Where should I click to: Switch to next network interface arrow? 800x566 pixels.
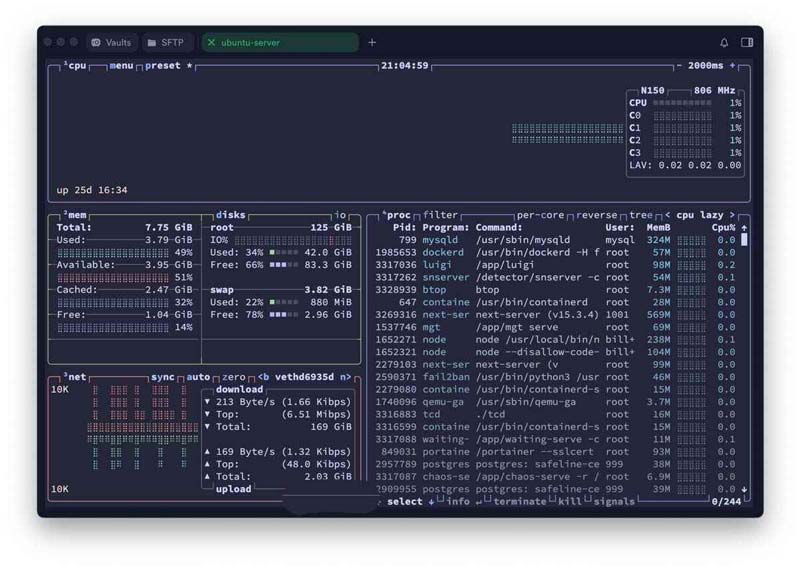pyautogui.click(x=346, y=377)
